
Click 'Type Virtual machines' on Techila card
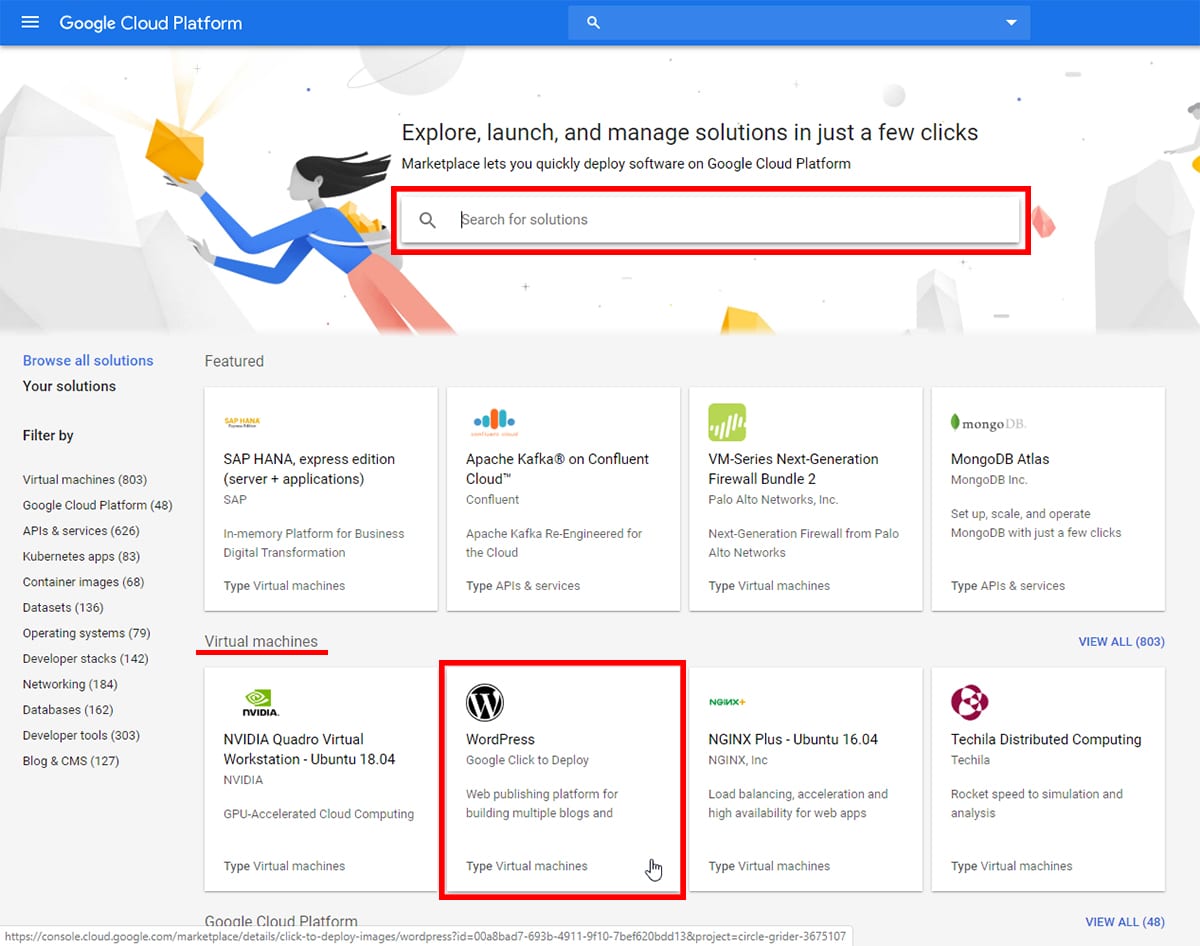click(x=1012, y=866)
